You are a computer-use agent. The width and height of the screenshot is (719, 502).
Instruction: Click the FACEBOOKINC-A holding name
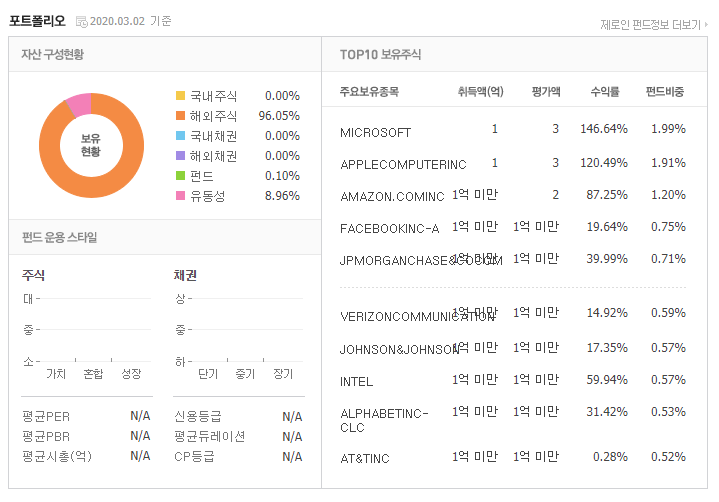click(x=389, y=228)
